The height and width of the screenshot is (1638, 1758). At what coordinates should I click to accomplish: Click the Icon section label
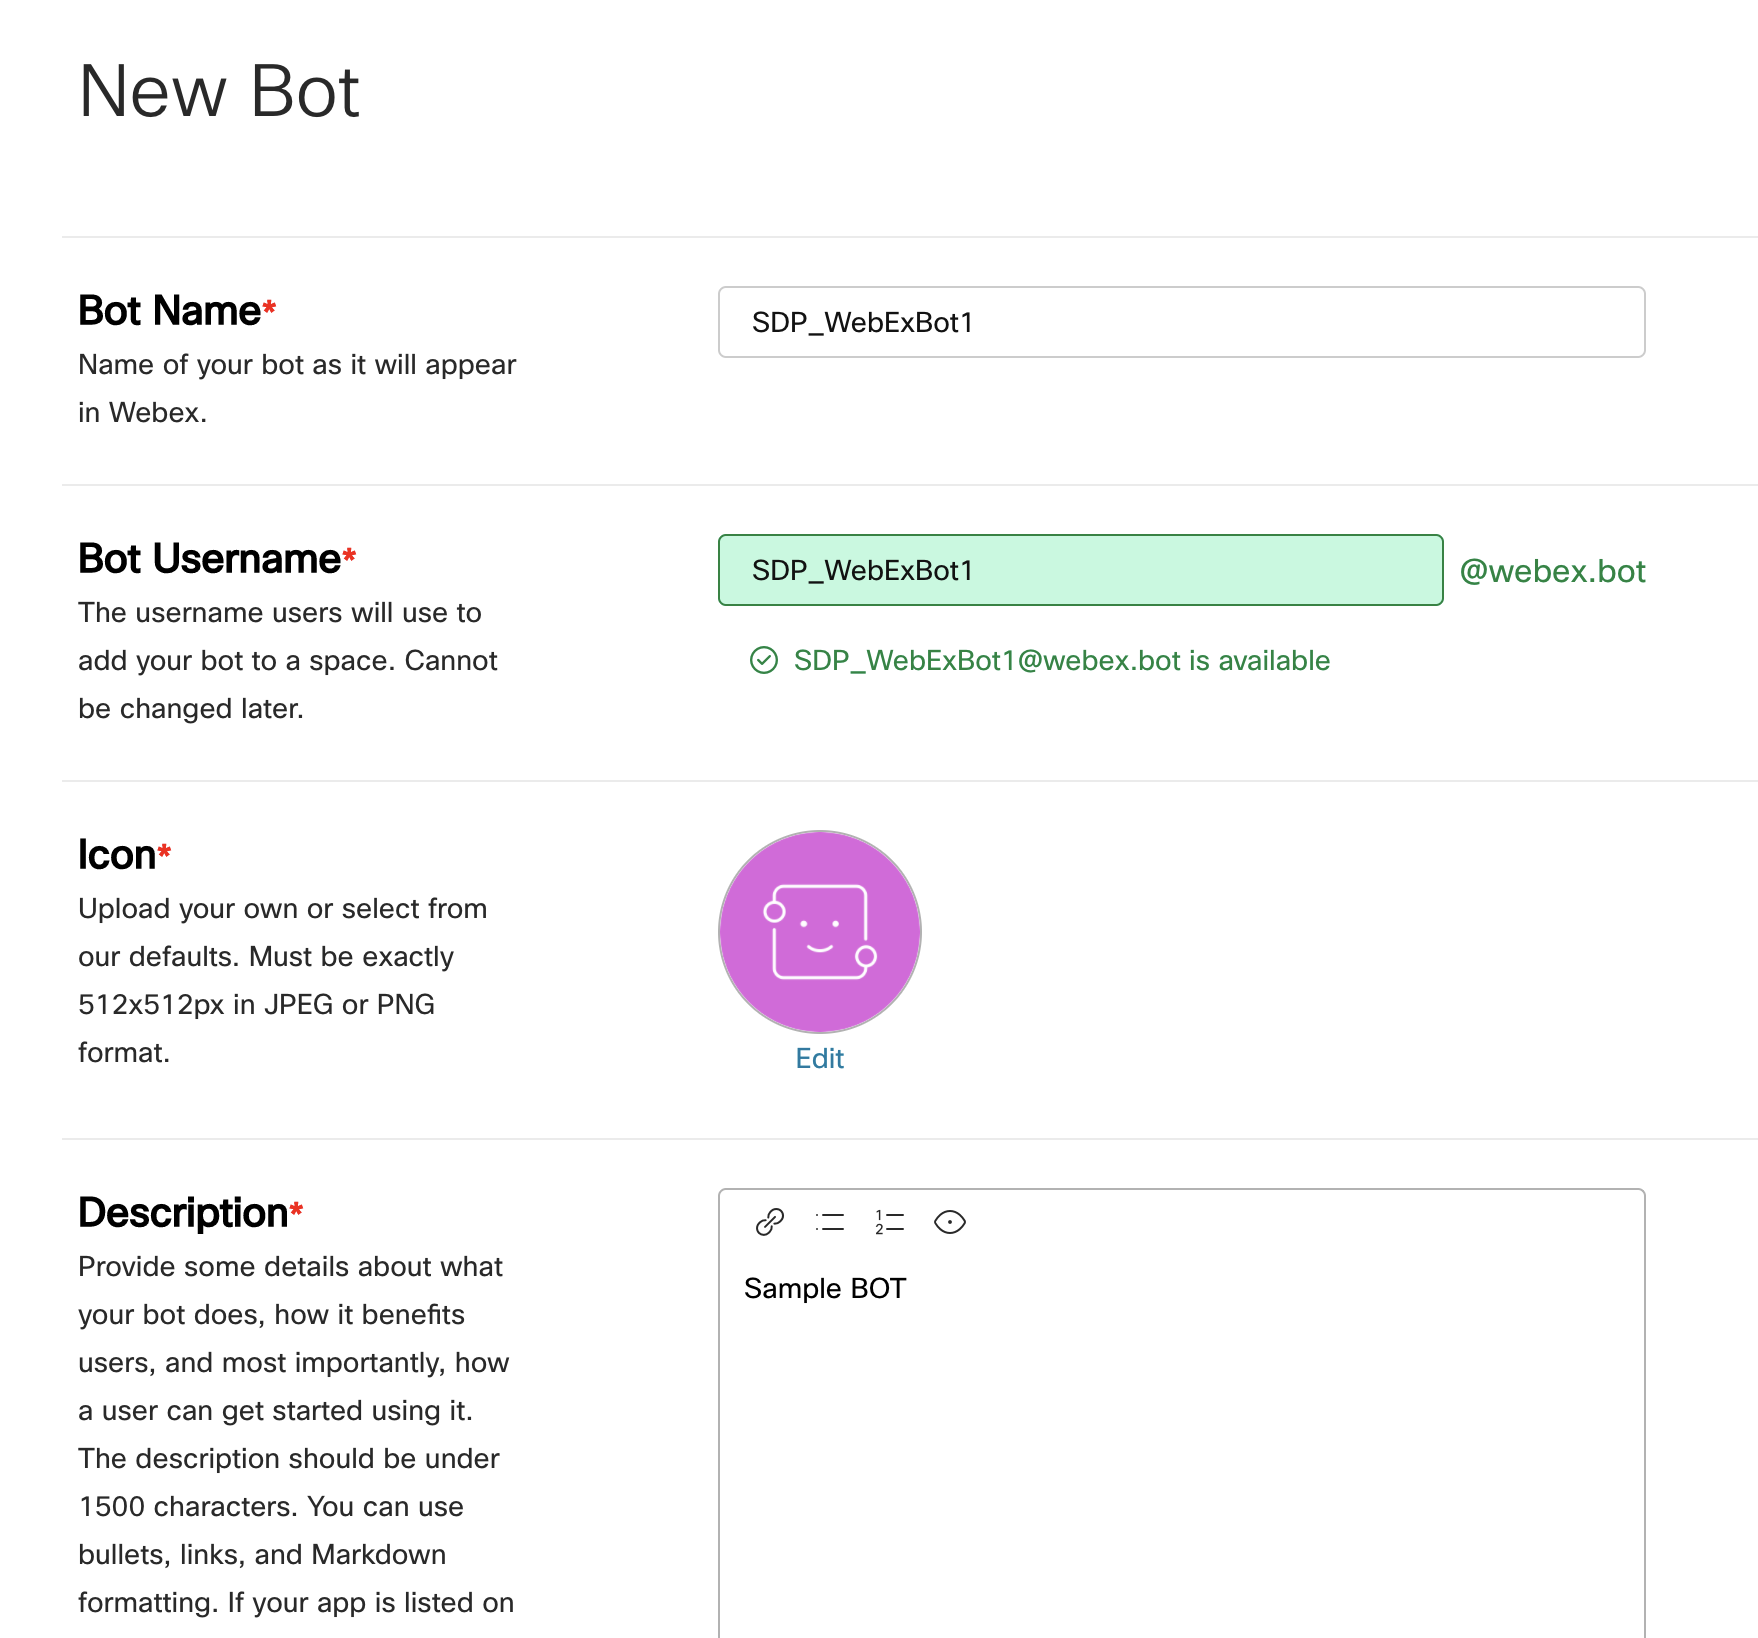click(117, 855)
